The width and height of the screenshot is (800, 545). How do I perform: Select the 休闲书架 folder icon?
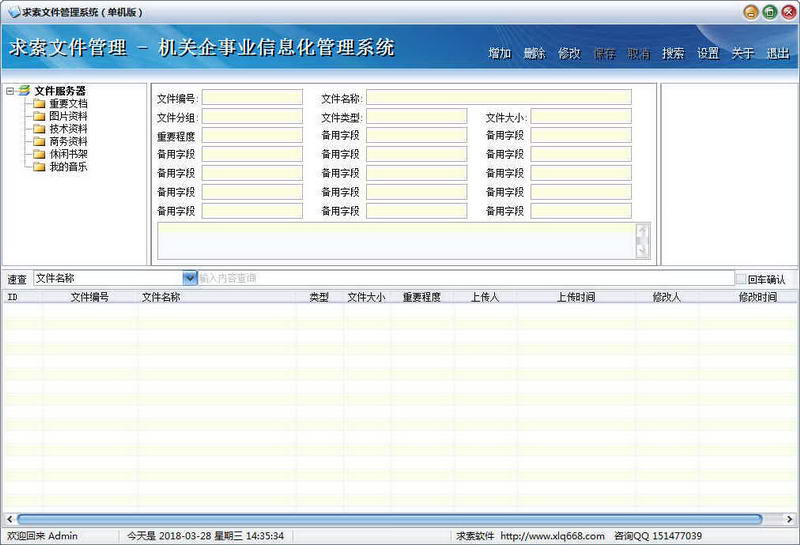click(x=39, y=154)
